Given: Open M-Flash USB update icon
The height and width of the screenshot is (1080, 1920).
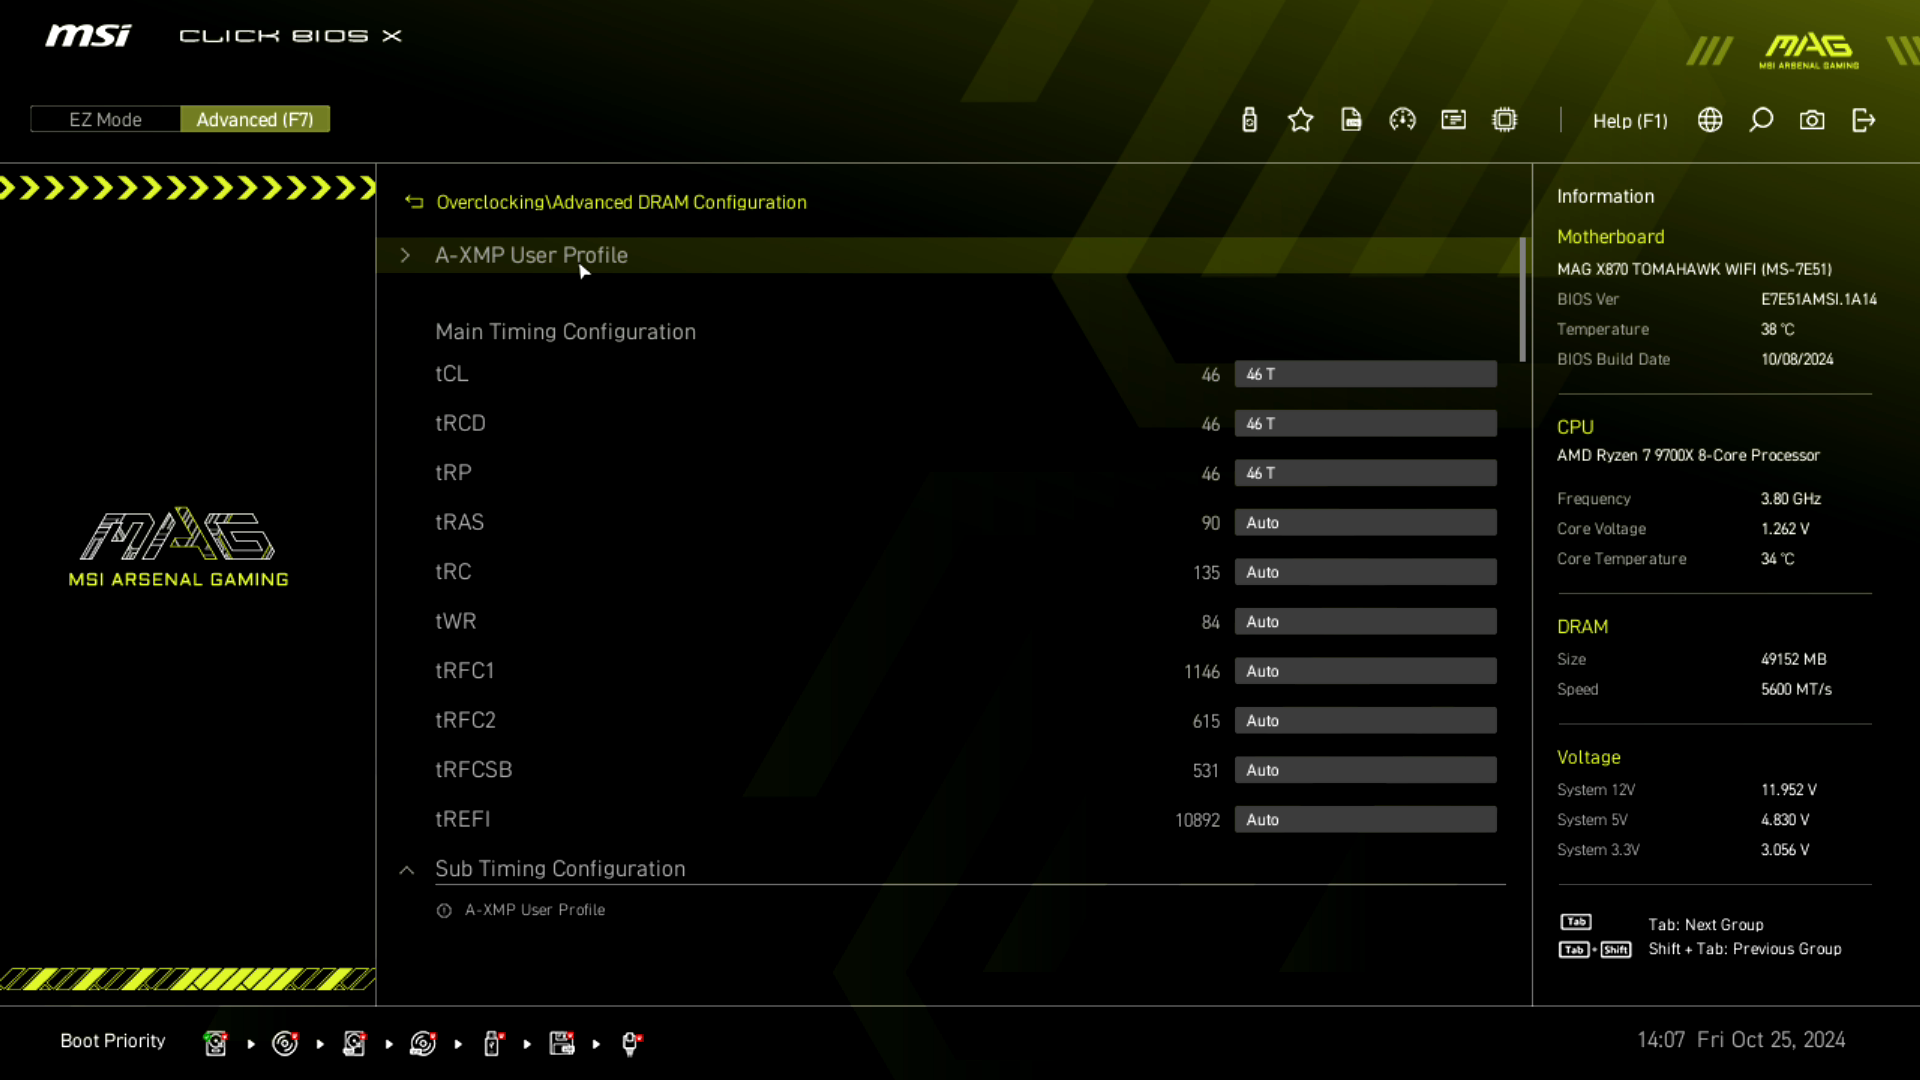Looking at the screenshot, I should point(1249,120).
